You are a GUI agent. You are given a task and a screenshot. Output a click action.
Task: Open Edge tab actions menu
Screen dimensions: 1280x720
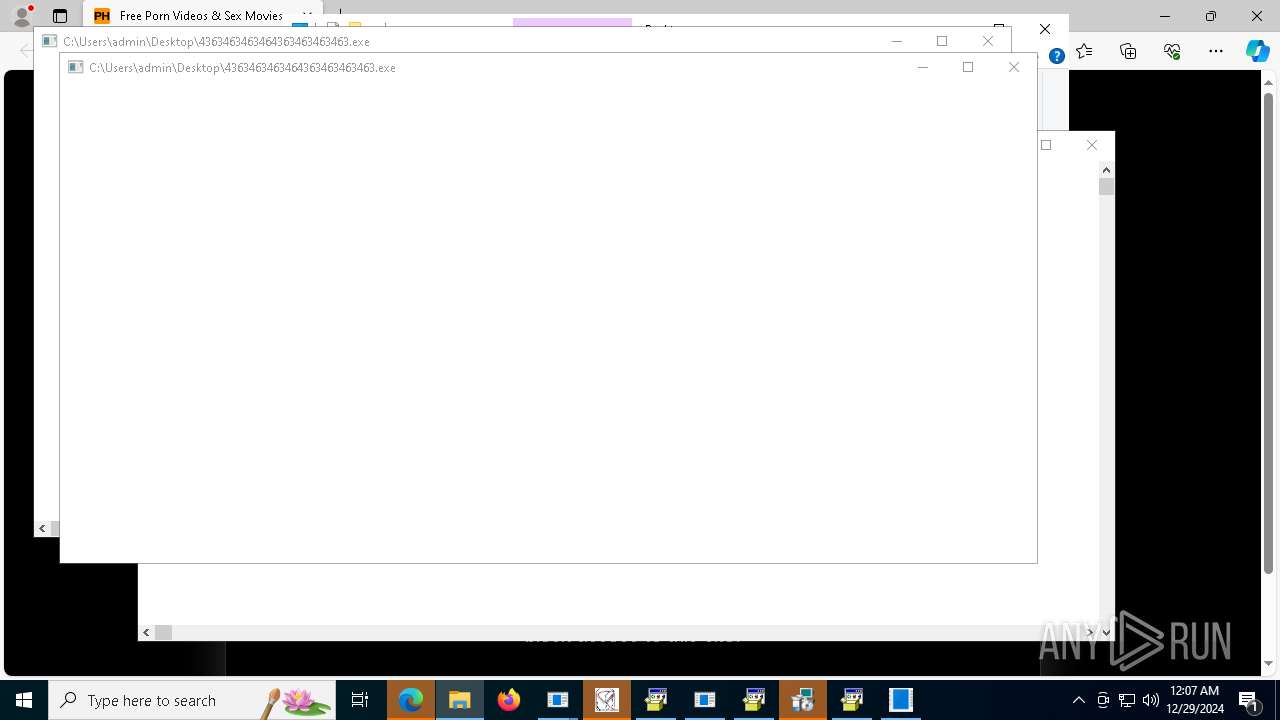[60, 16]
